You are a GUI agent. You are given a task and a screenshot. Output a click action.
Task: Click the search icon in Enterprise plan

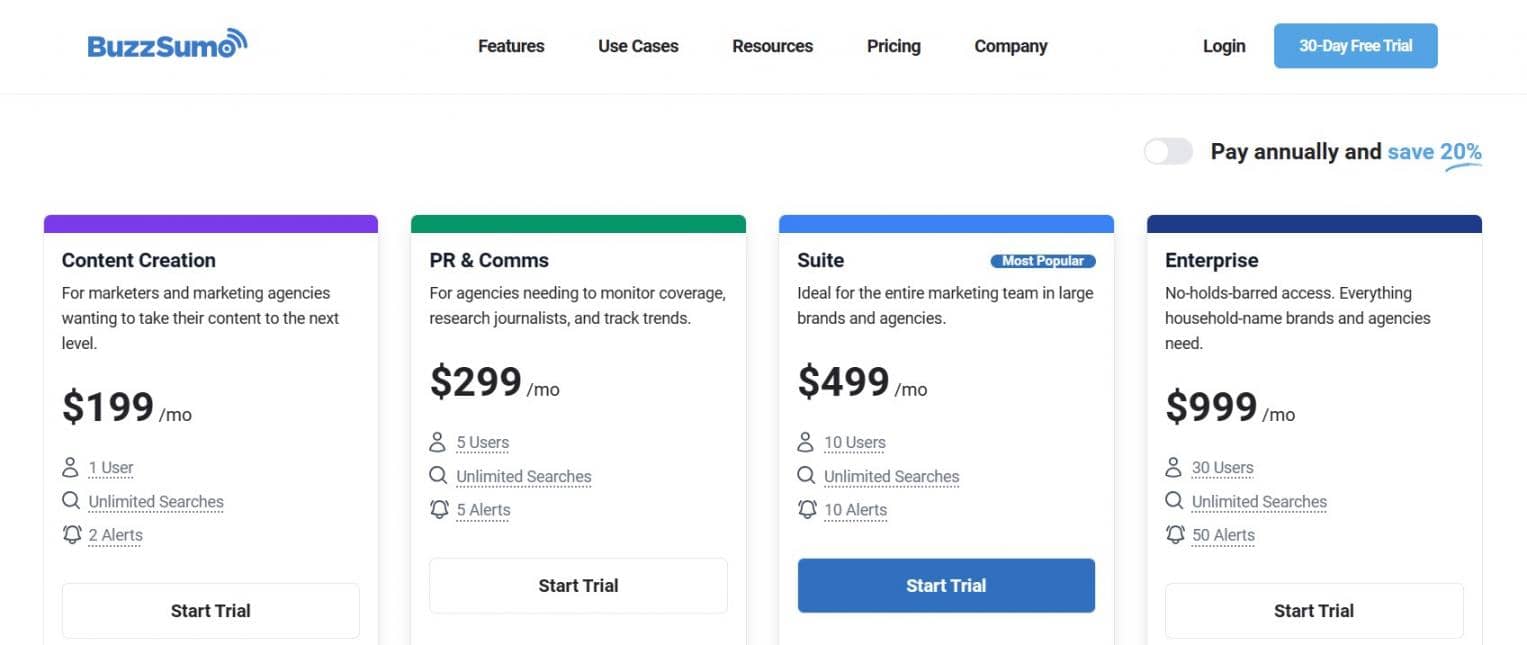point(1174,501)
